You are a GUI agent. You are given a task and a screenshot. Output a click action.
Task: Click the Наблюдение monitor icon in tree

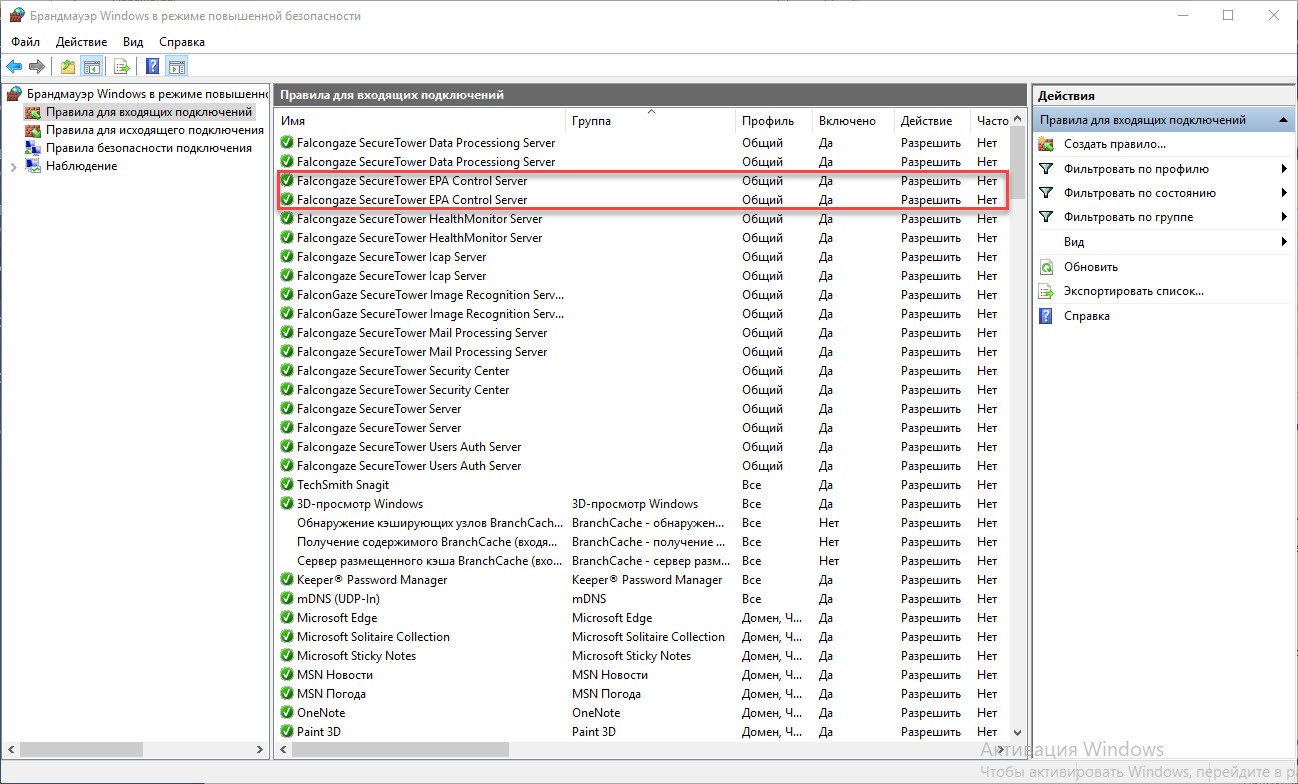(x=33, y=166)
